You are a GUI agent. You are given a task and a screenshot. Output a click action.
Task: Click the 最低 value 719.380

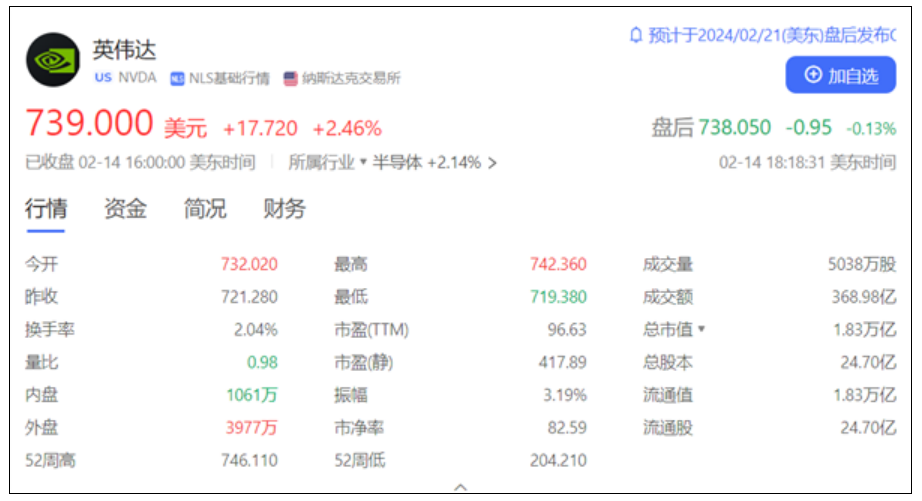pyautogui.click(x=558, y=296)
